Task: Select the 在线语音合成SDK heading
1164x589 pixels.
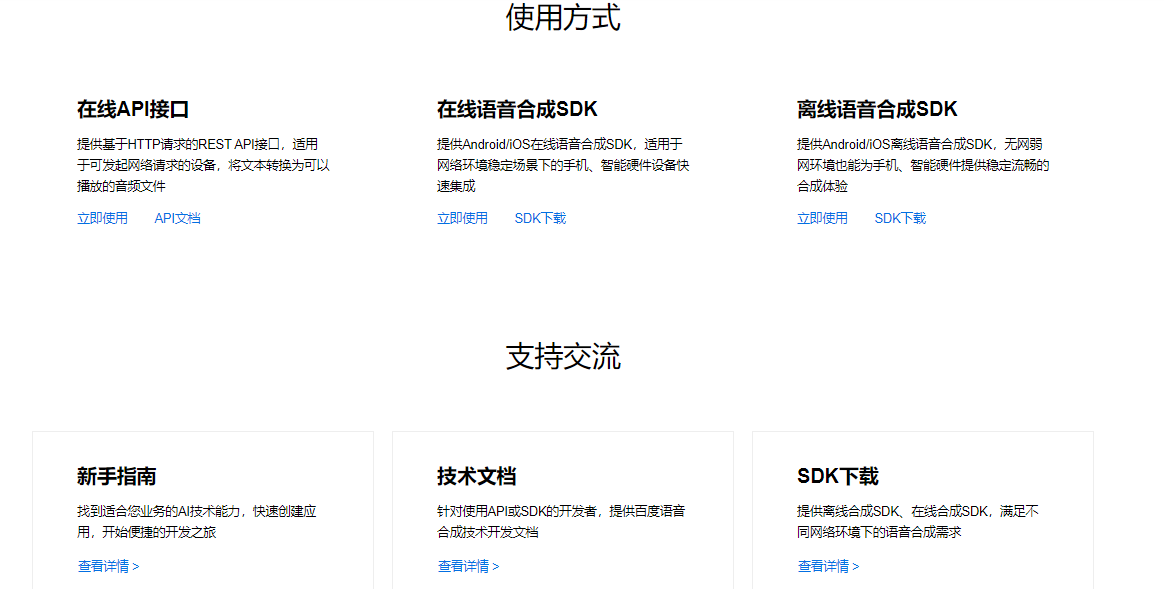Action: (x=517, y=109)
